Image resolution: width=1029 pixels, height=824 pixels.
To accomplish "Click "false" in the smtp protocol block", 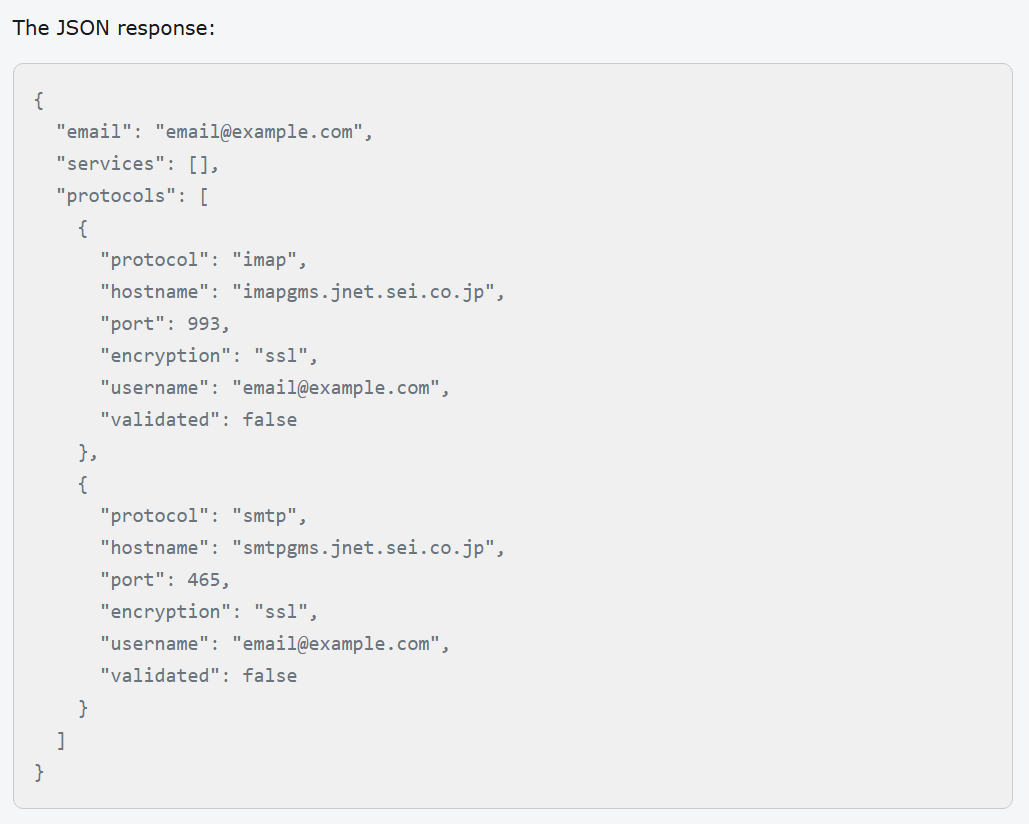I will coord(269,675).
